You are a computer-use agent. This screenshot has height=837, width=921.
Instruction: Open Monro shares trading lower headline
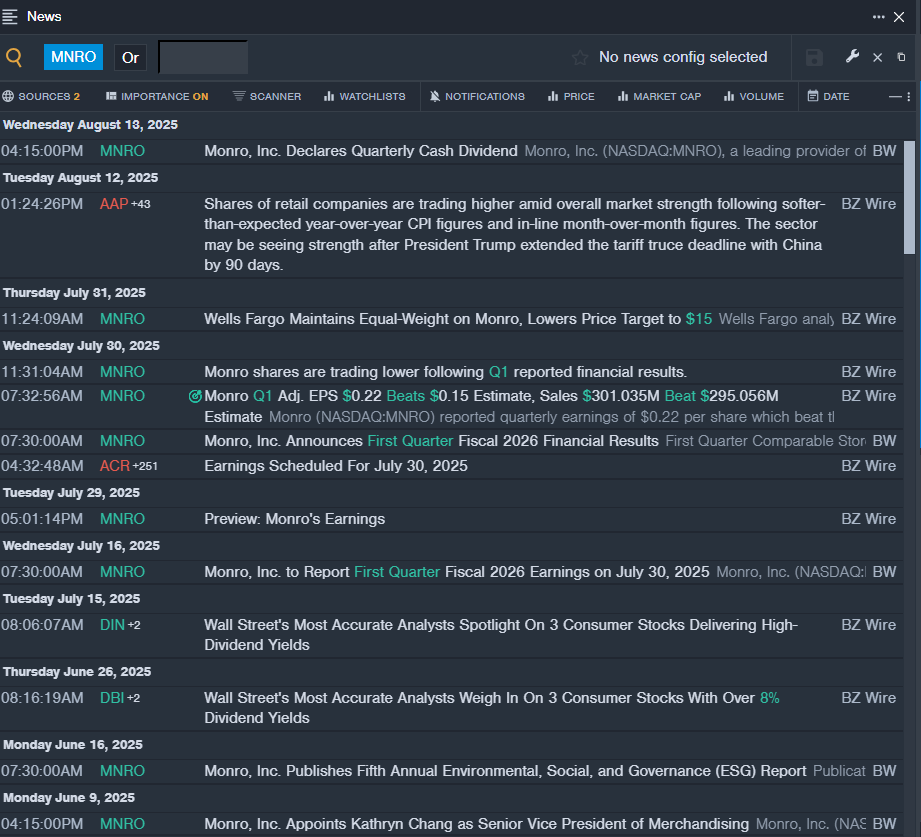coord(445,372)
